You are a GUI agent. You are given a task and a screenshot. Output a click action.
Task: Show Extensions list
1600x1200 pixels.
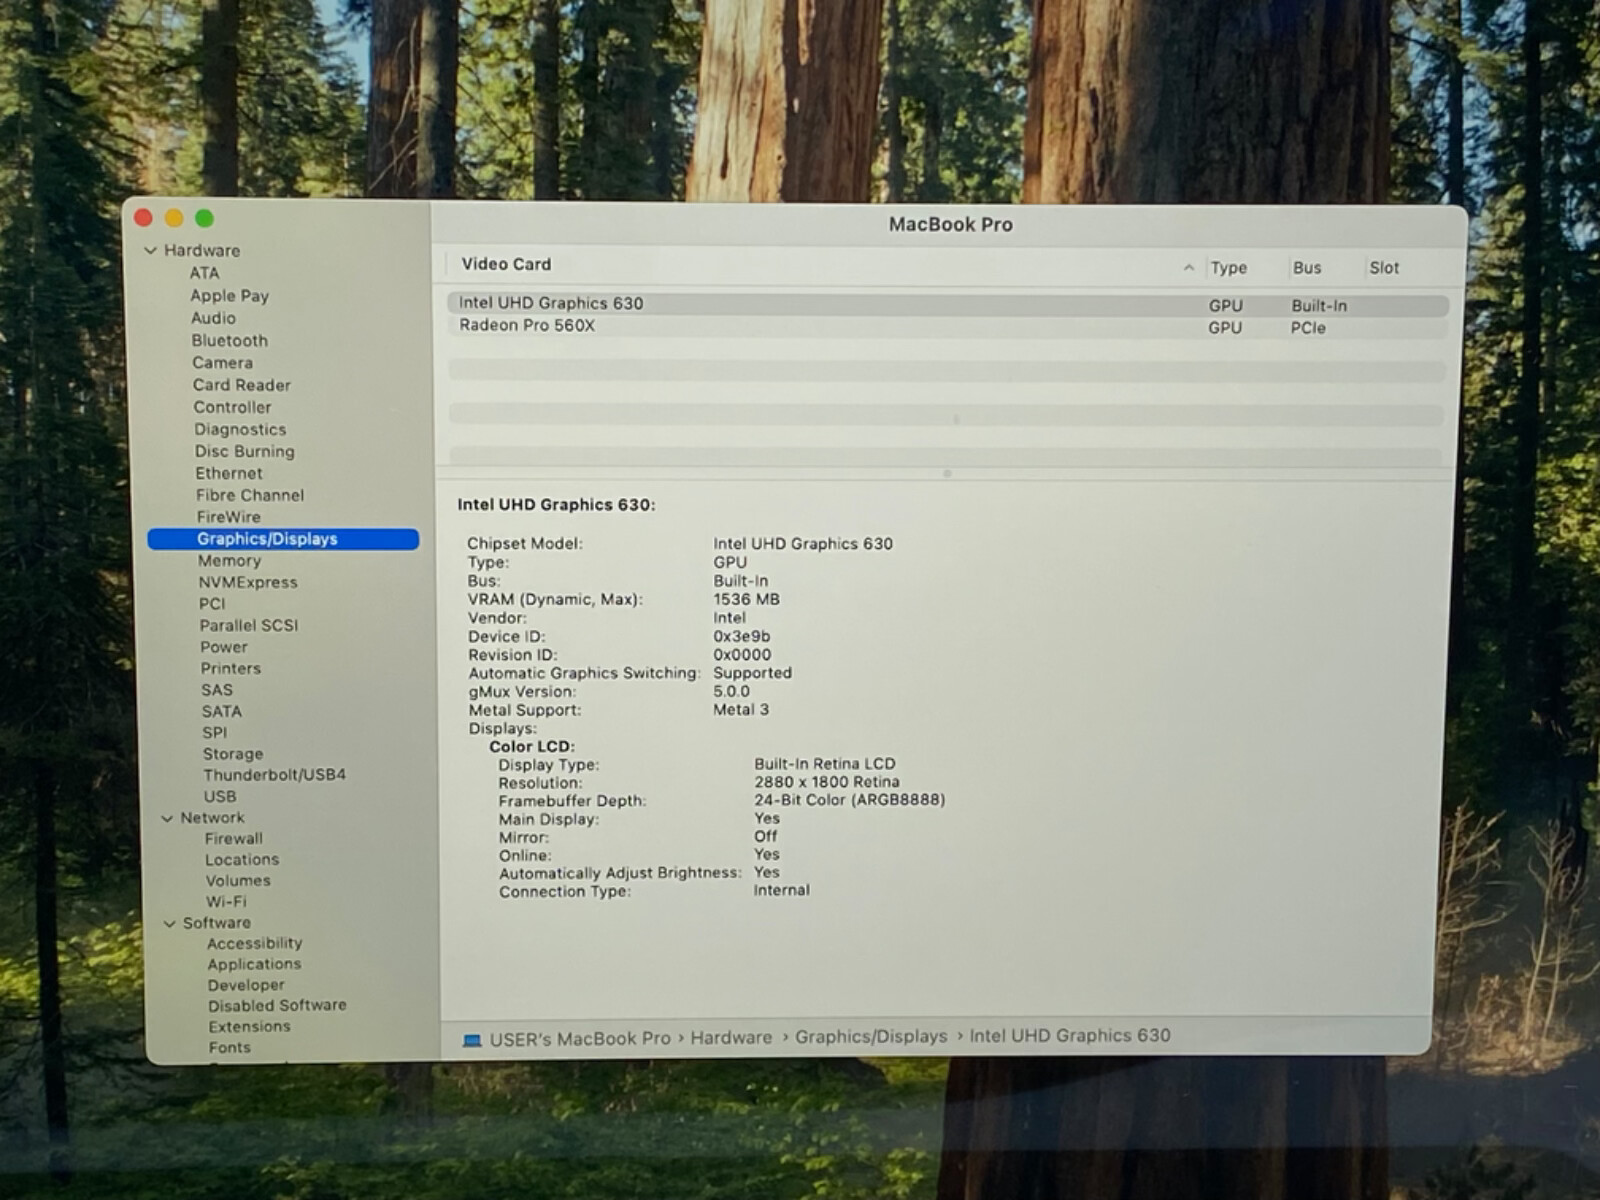pos(249,1027)
